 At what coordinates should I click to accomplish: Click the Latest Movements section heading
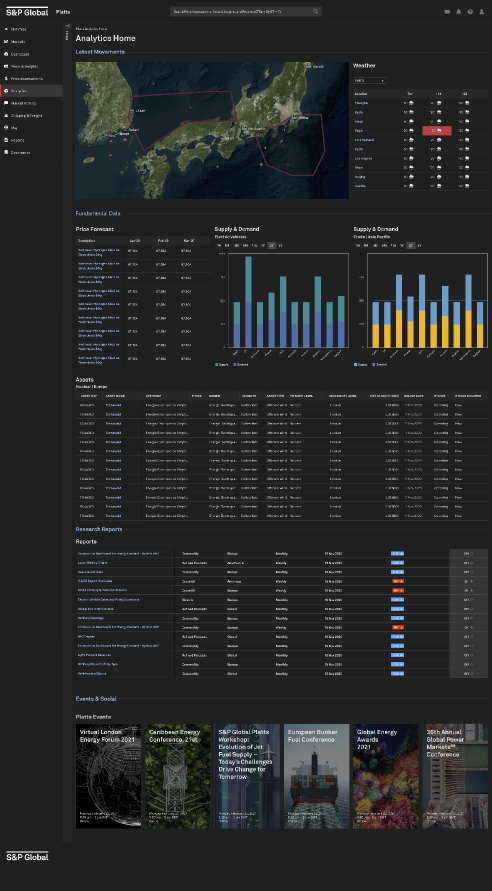[100, 52]
